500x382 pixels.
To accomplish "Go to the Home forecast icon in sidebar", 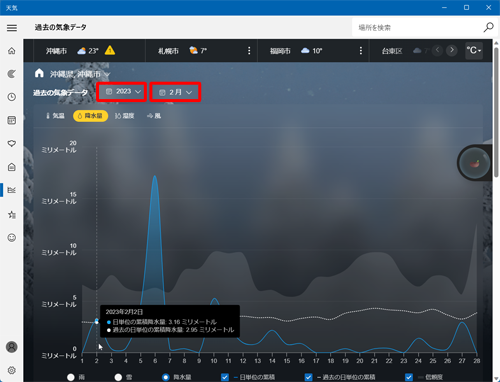I will click(12, 51).
